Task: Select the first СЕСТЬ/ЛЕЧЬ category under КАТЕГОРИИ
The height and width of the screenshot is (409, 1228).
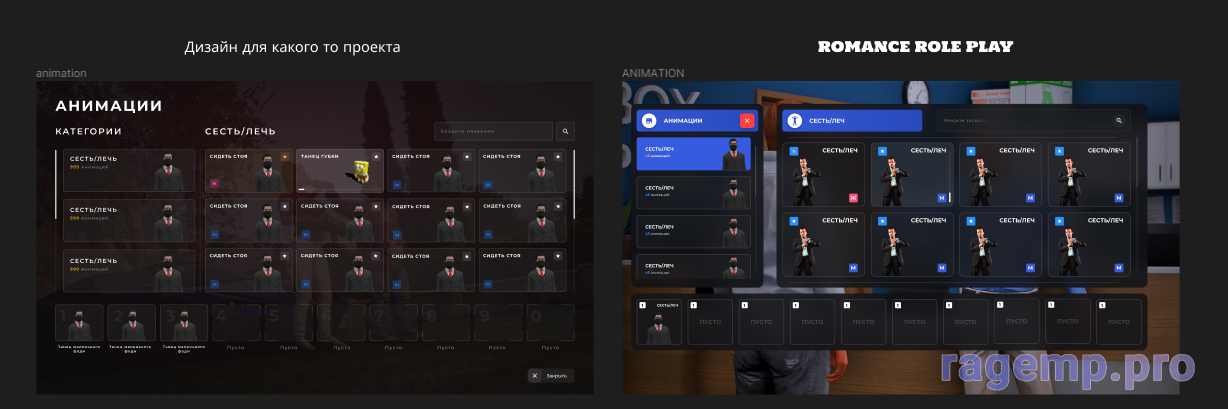Action: [x=129, y=171]
